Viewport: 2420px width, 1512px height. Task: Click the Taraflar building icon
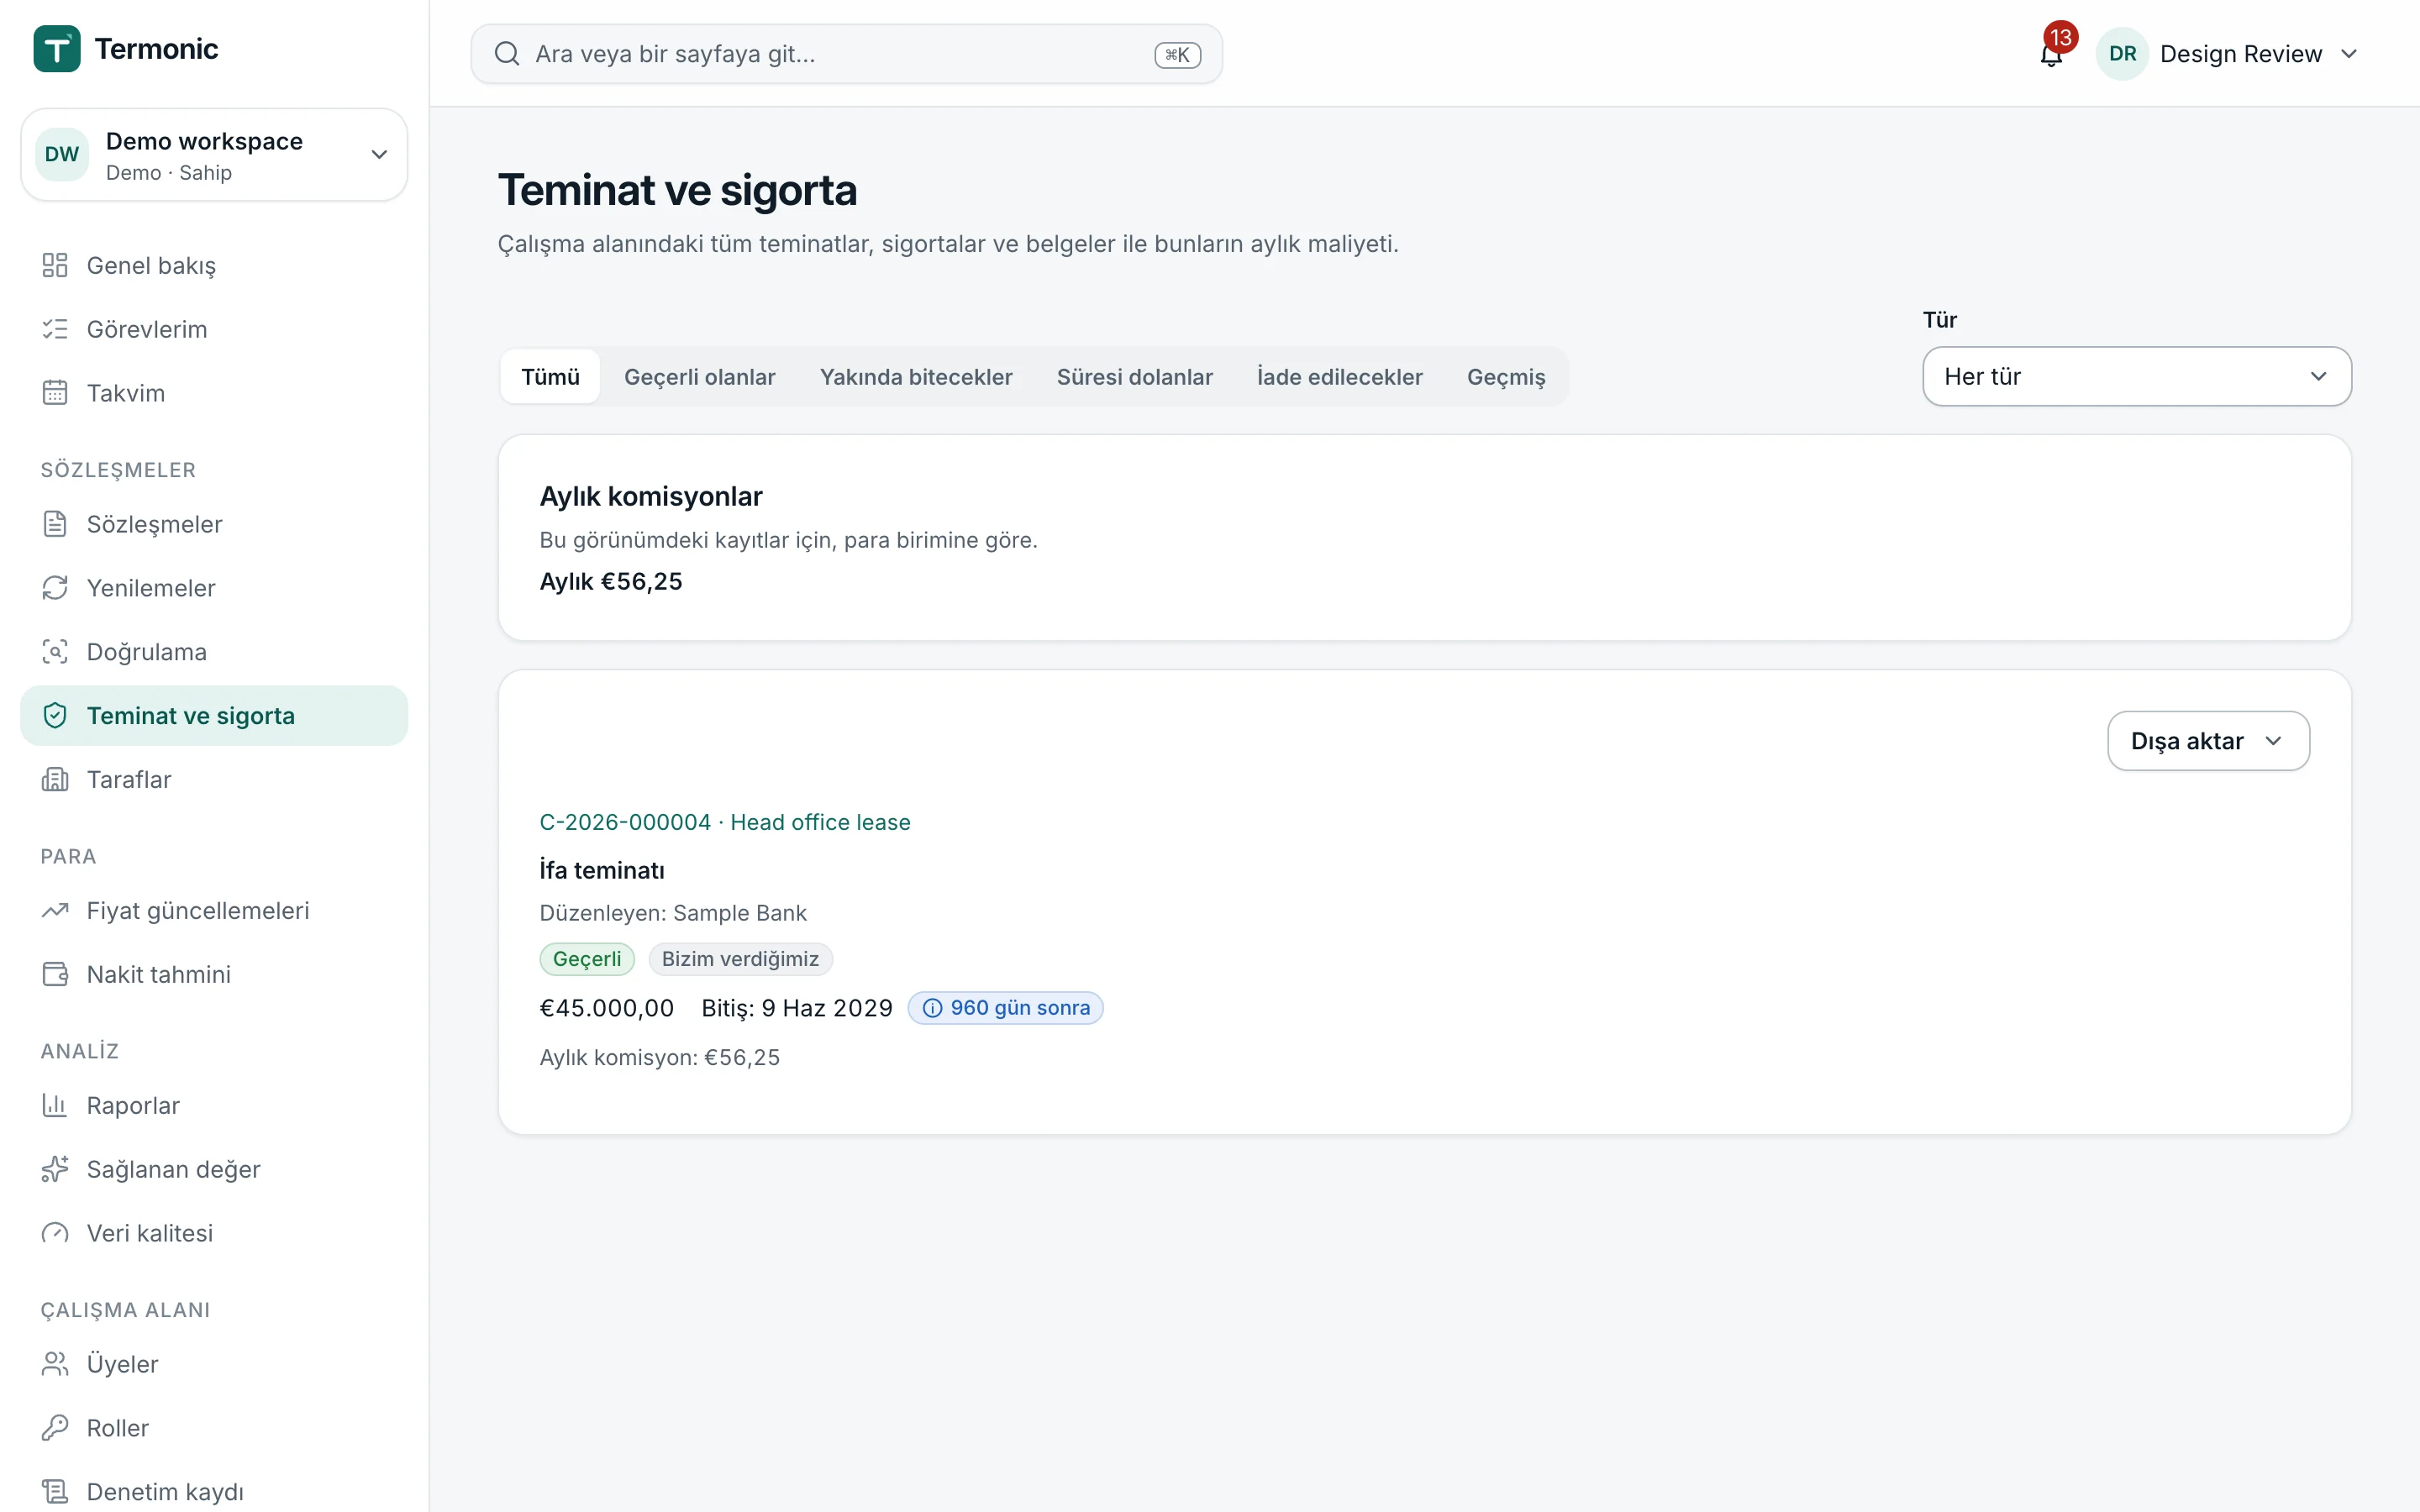55,780
